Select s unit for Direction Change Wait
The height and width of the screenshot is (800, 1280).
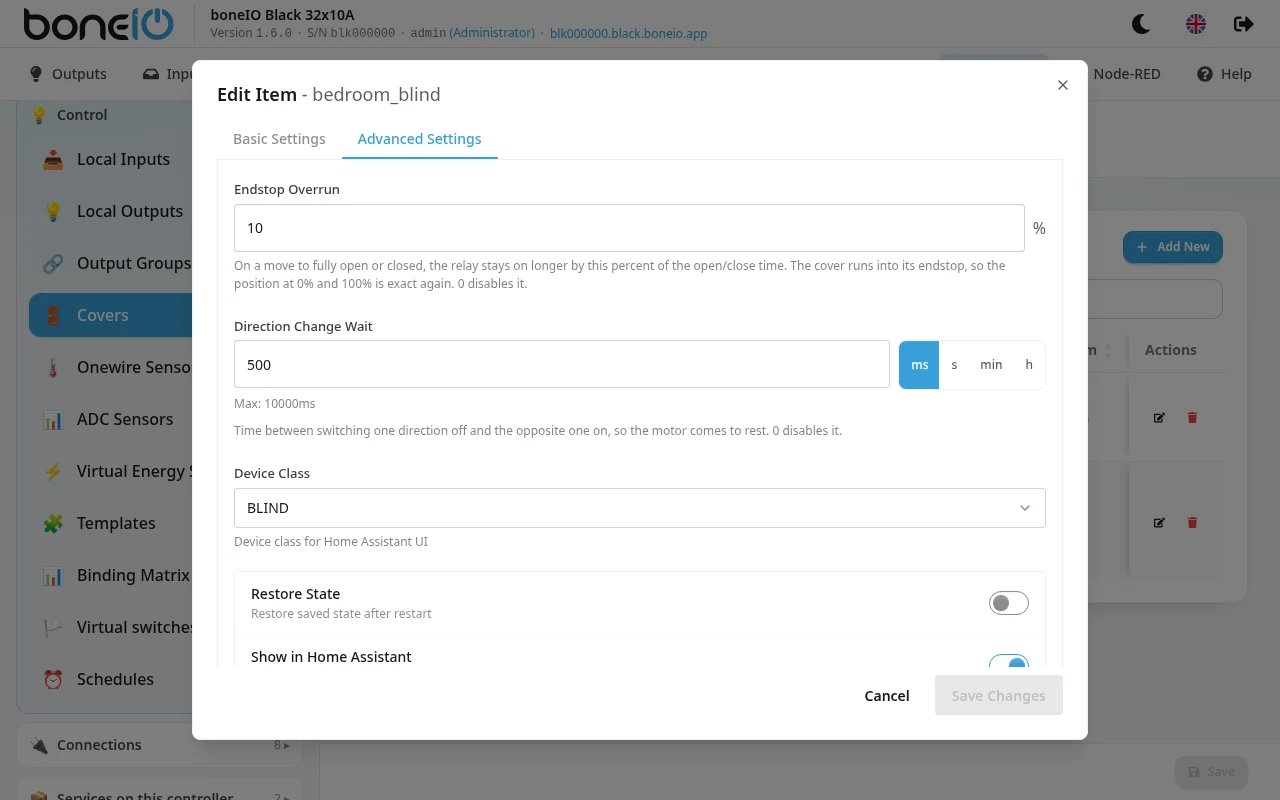(954, 364)
